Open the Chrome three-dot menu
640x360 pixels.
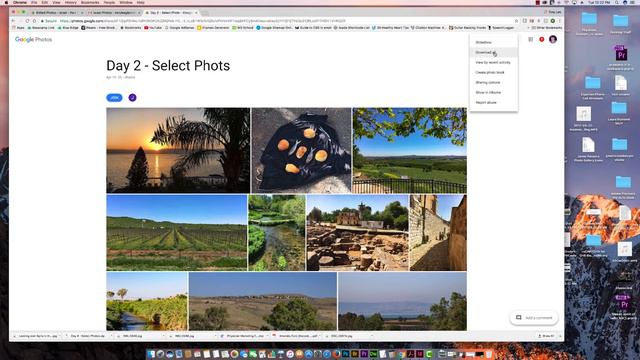click(x=560, y=21)
